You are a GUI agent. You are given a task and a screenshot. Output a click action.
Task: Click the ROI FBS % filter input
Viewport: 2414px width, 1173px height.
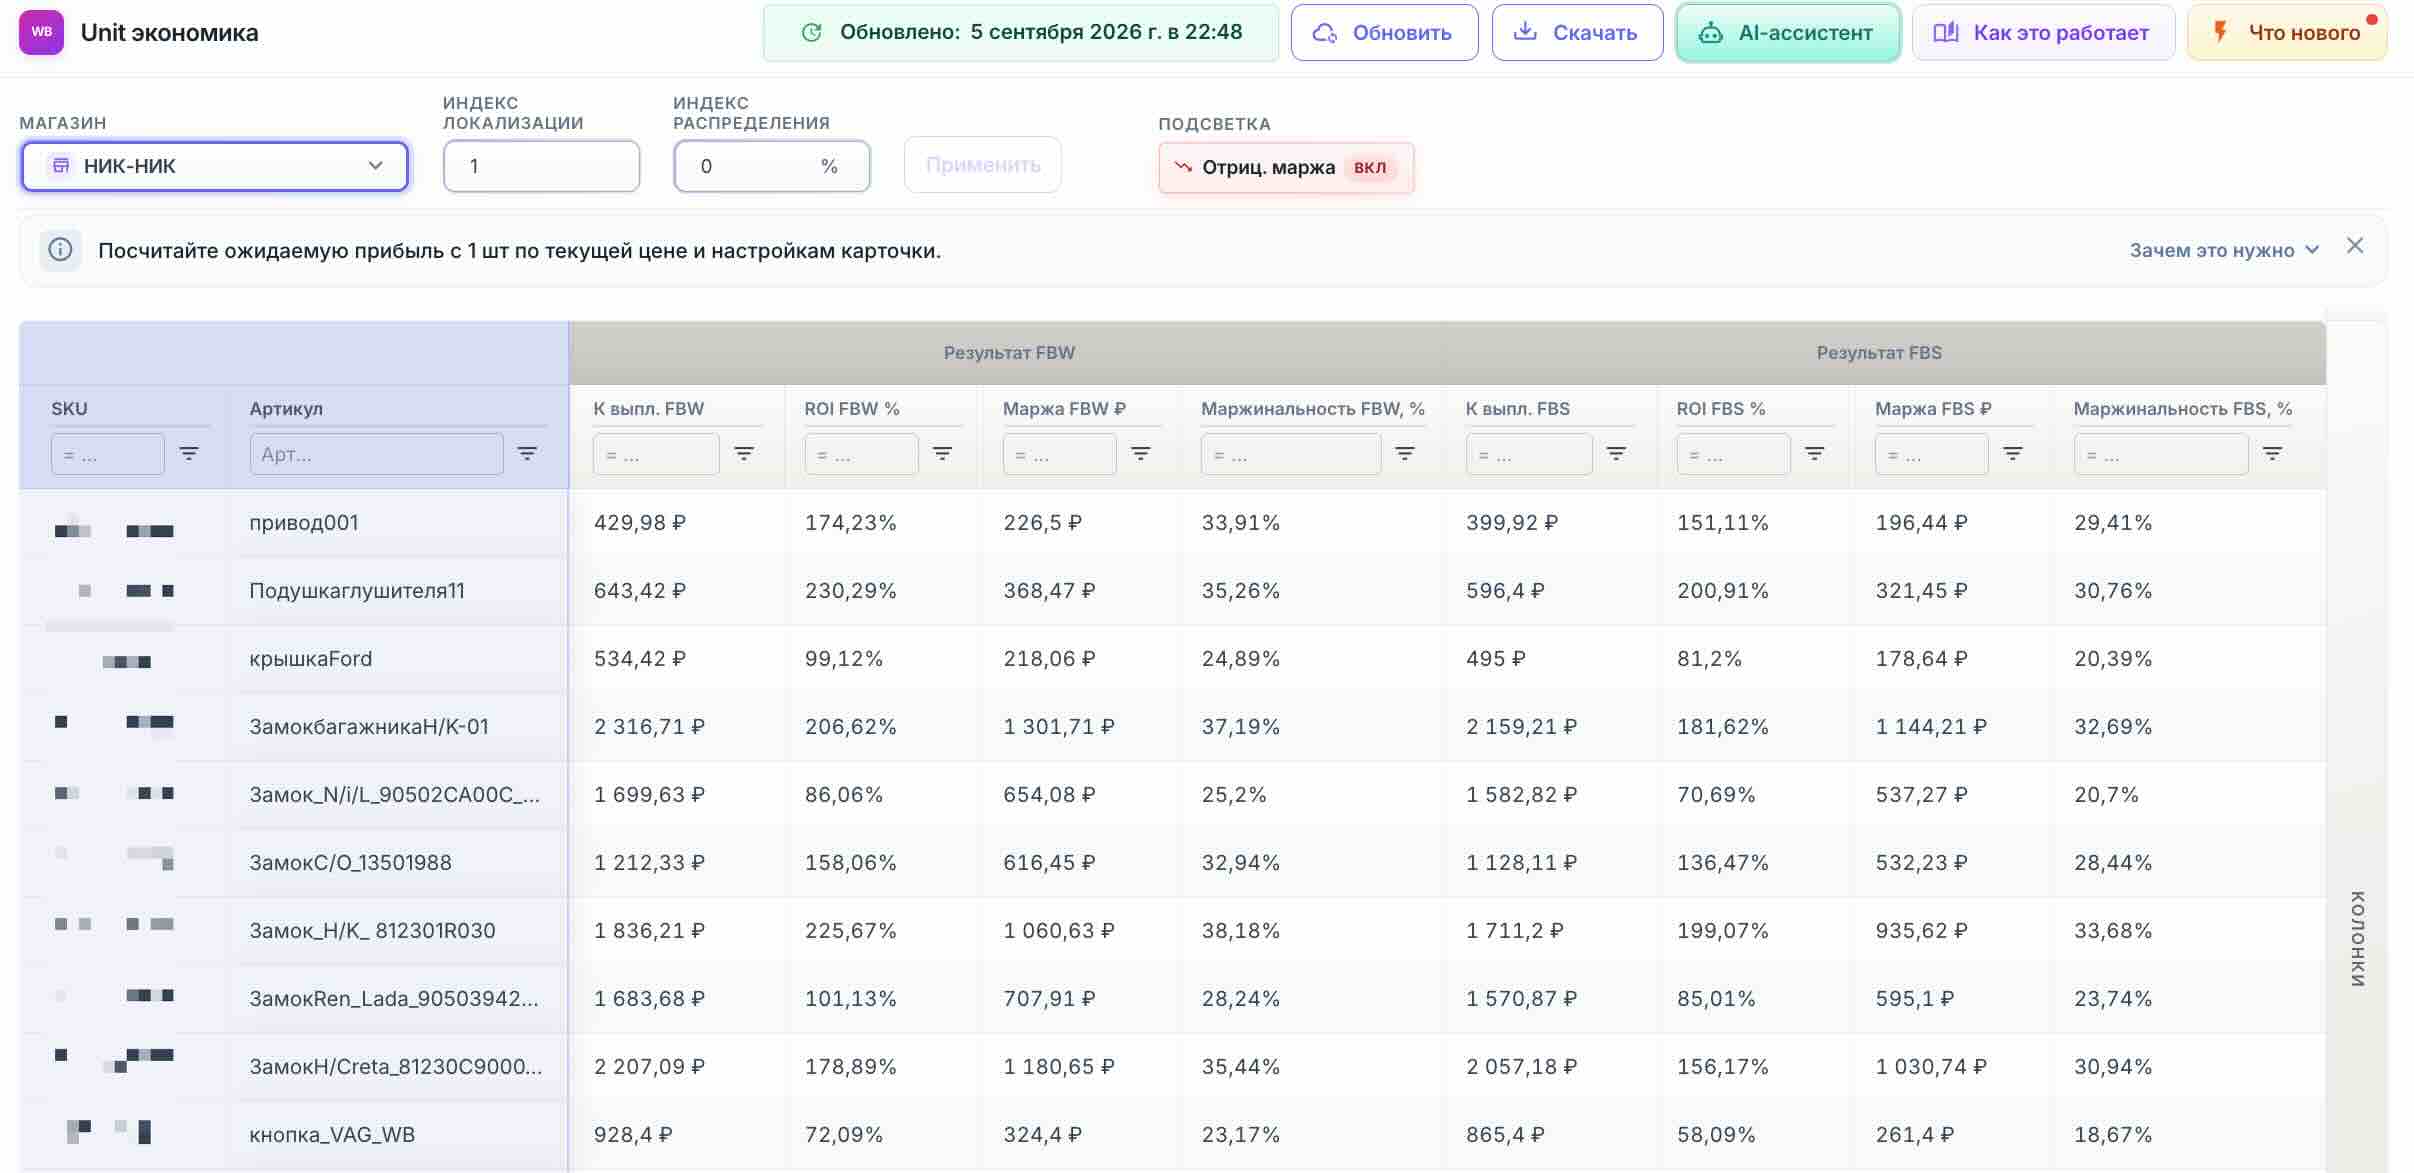click(1733, 454)
